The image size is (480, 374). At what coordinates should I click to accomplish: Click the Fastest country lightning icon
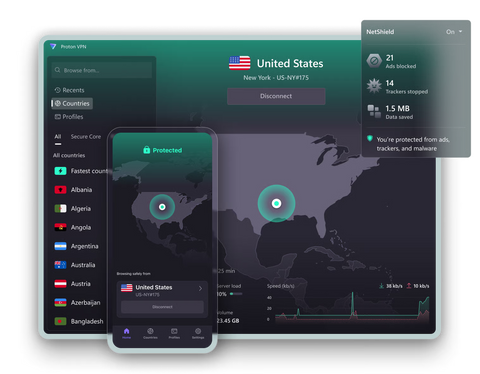tap(60, 171)
